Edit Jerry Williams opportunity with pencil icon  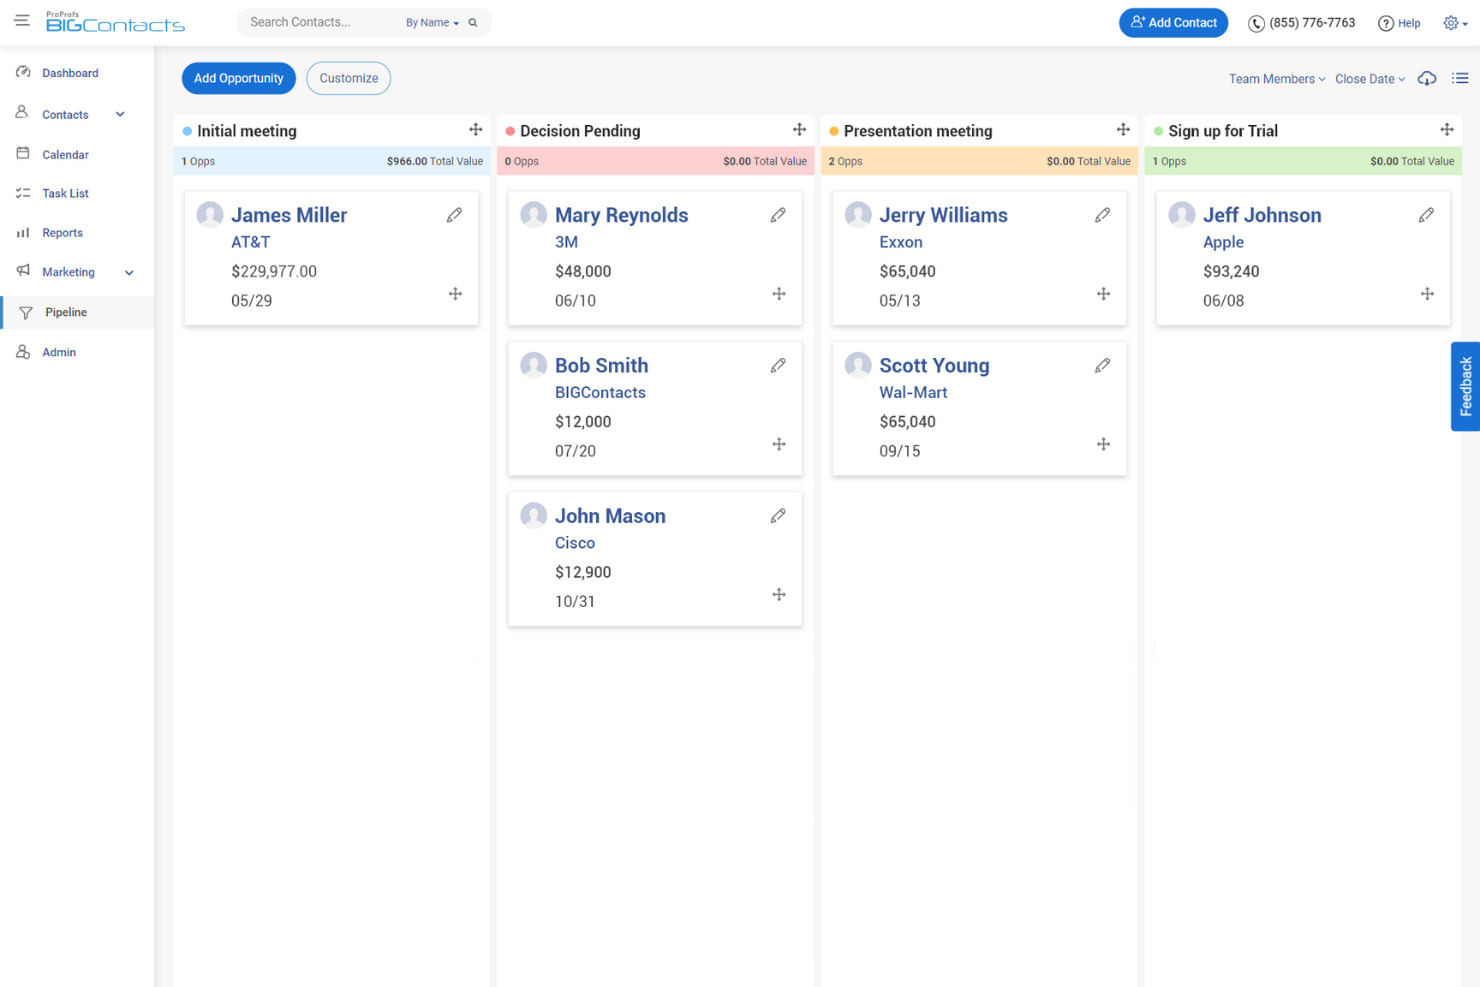coord(1102,215)
